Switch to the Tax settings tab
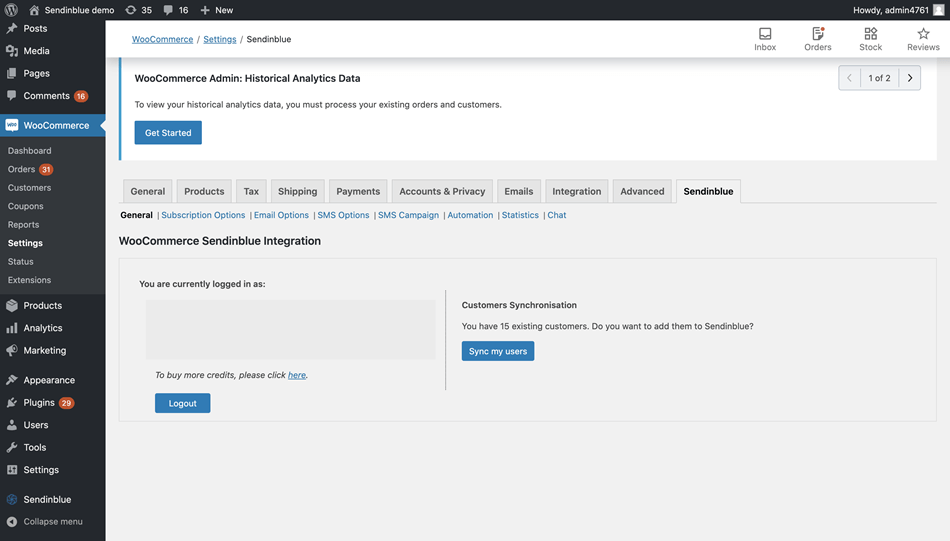Screen dimensions: 950x541 pos(251,191)
